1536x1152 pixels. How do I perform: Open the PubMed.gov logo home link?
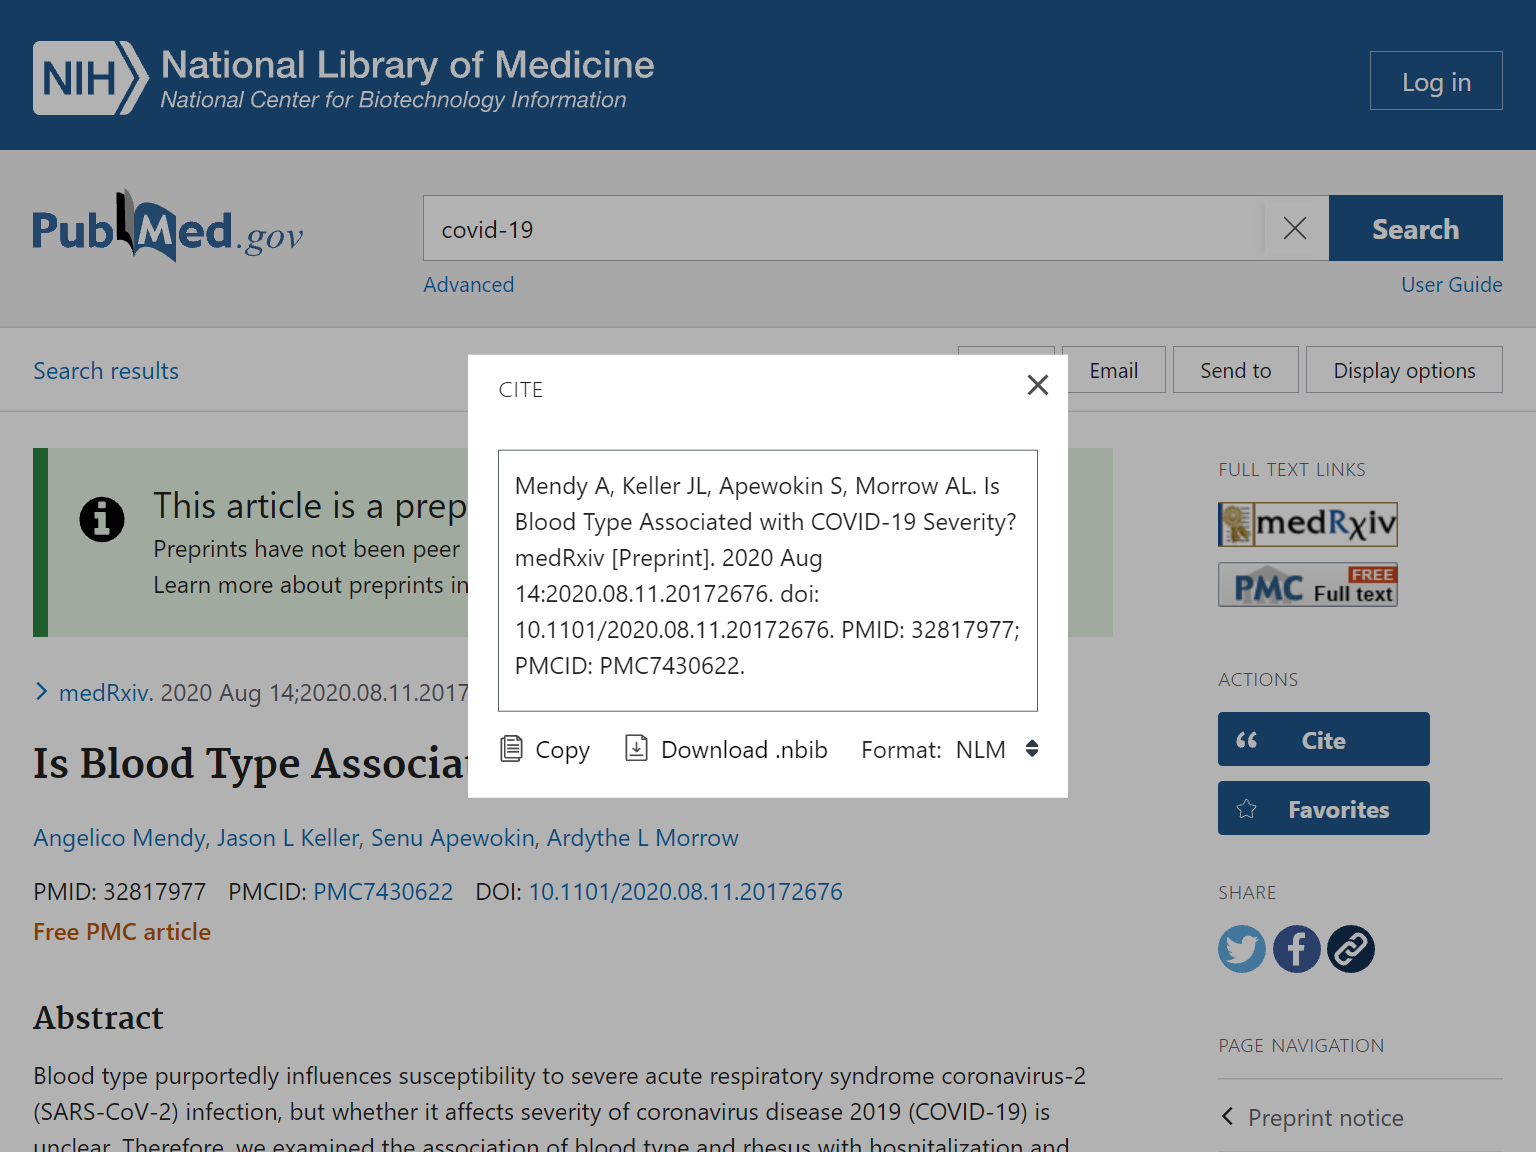pyautogui.click(x=168, y=227)
